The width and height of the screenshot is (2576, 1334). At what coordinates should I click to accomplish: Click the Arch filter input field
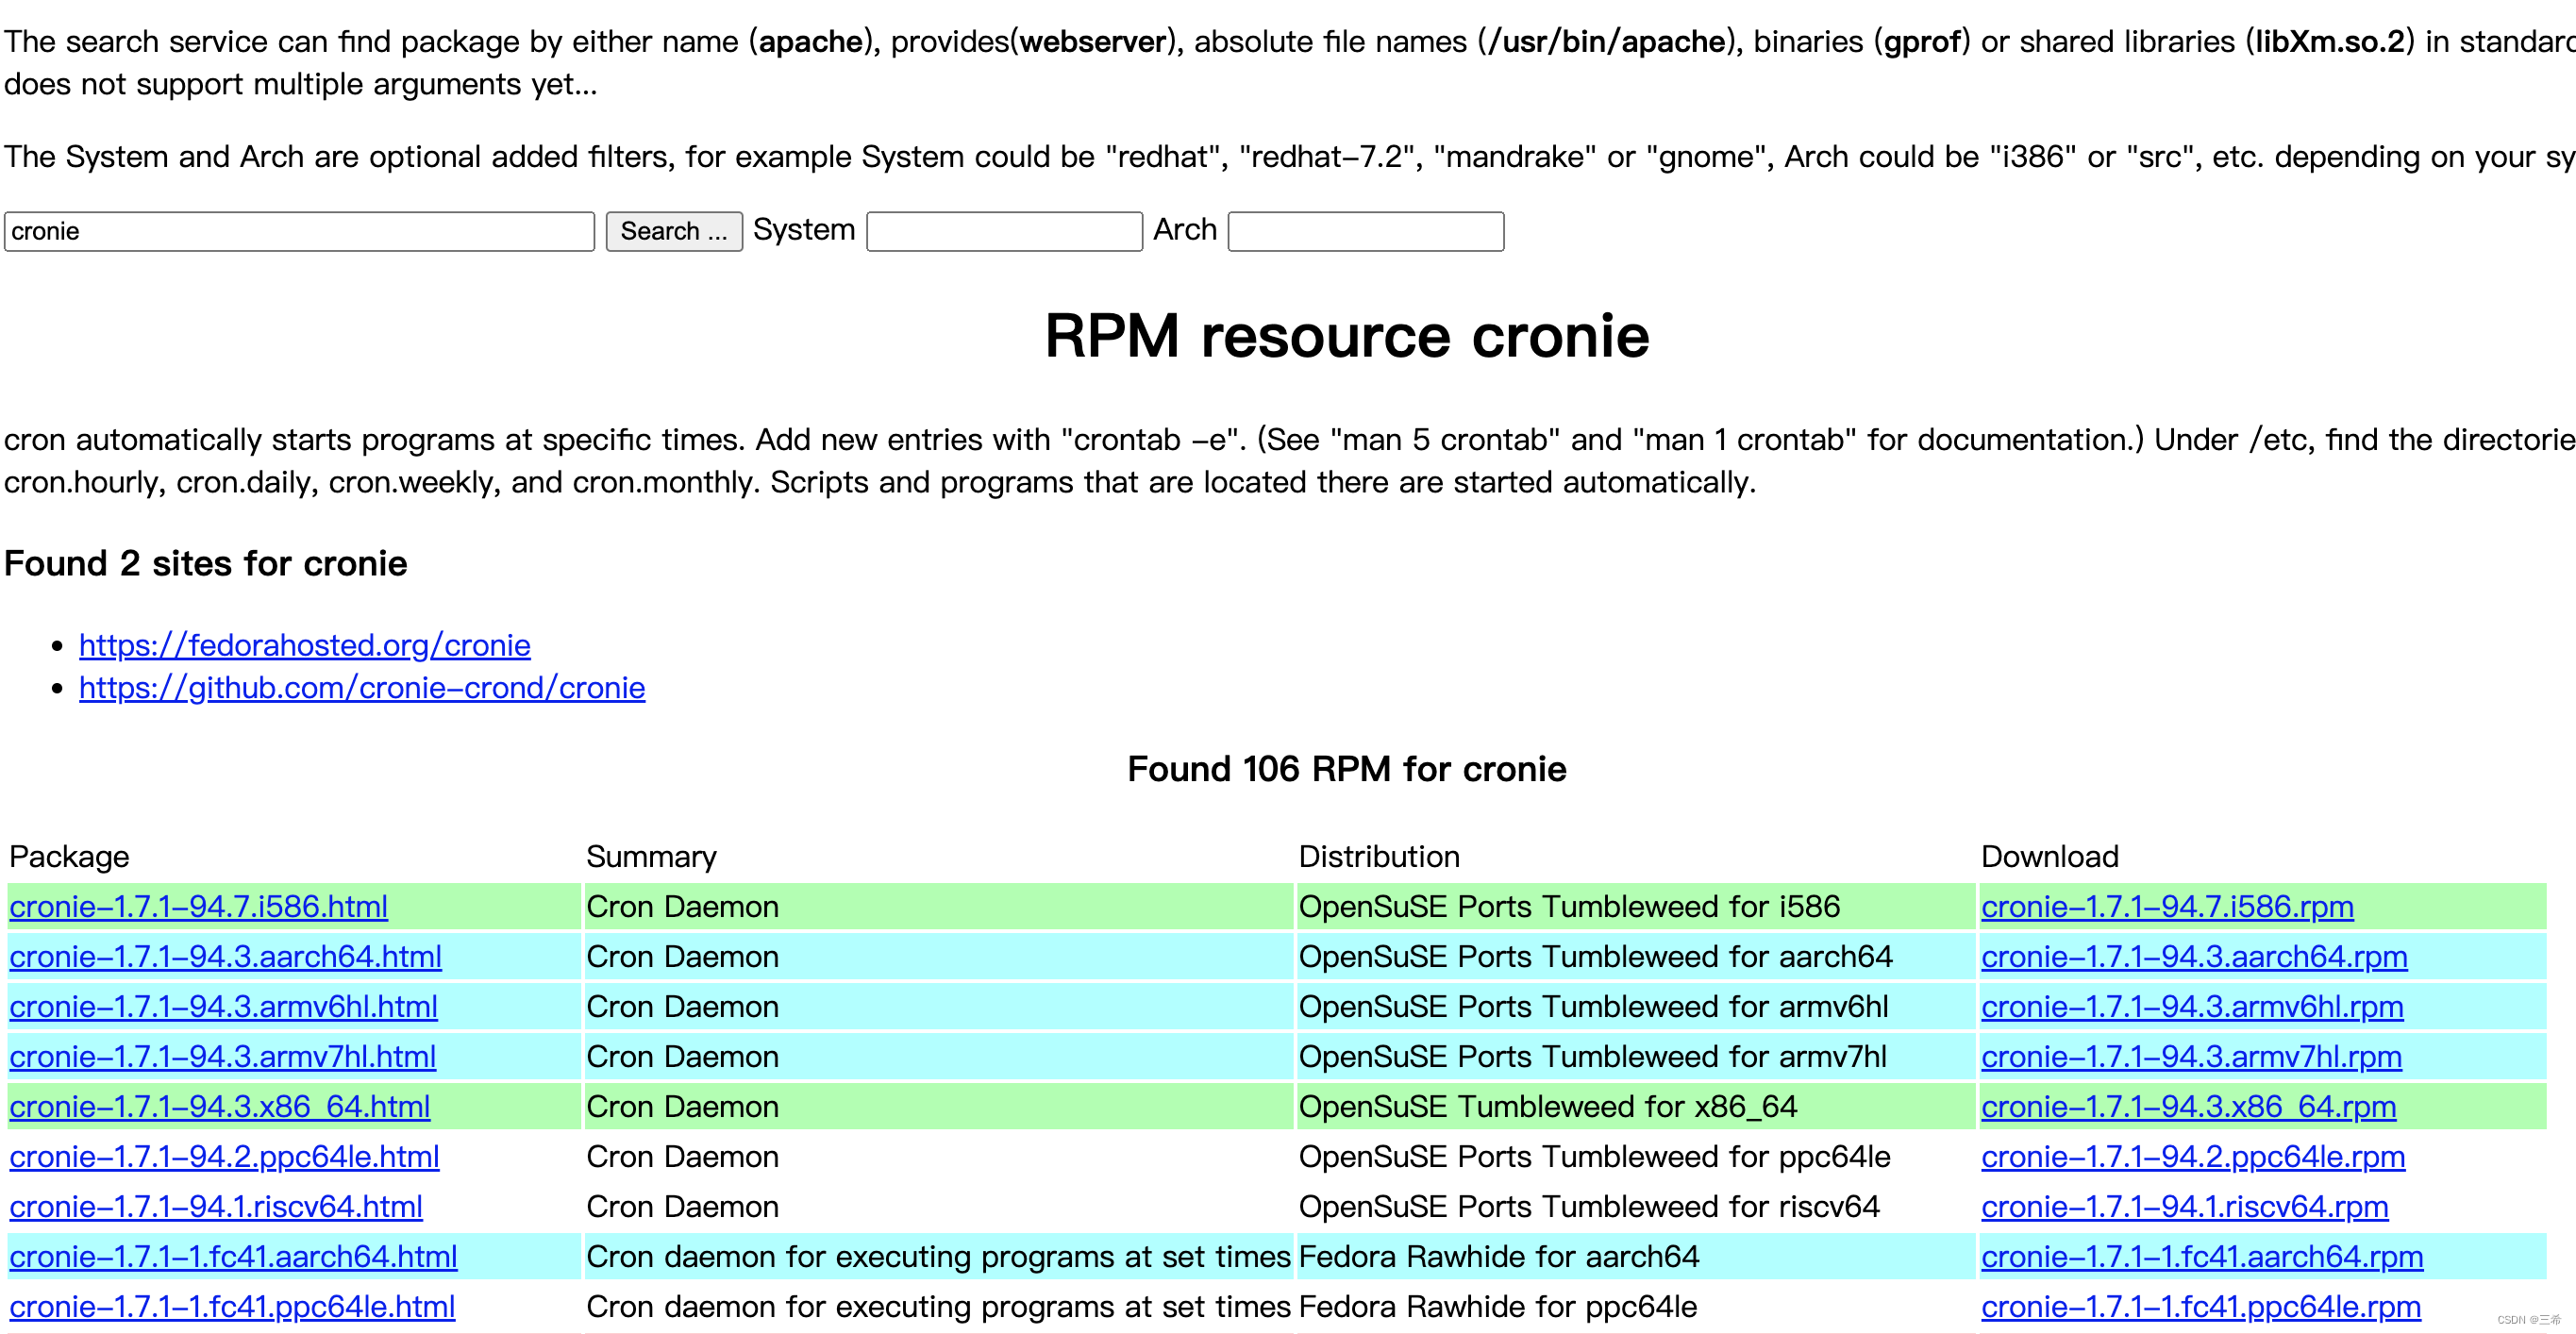[1365, 231]
